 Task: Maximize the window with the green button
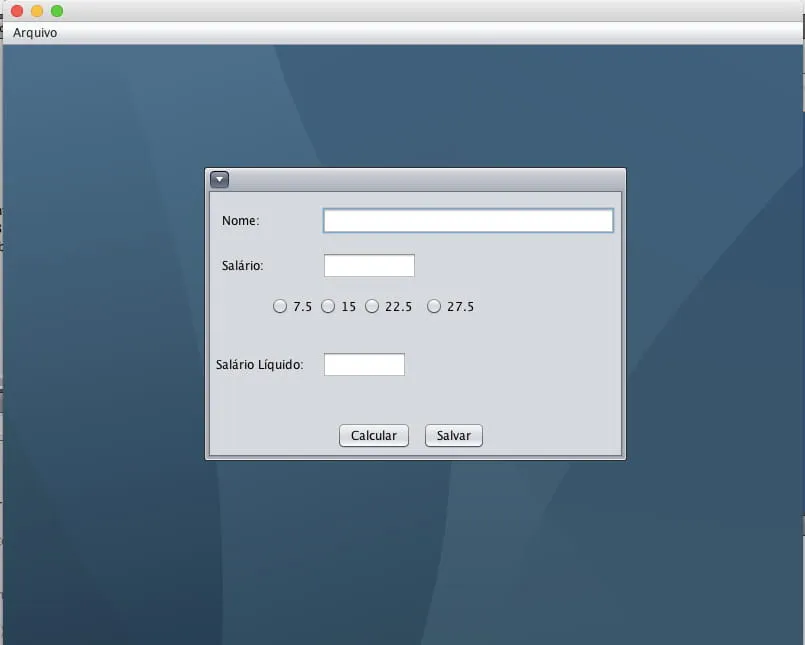click(x=57, y=11)
